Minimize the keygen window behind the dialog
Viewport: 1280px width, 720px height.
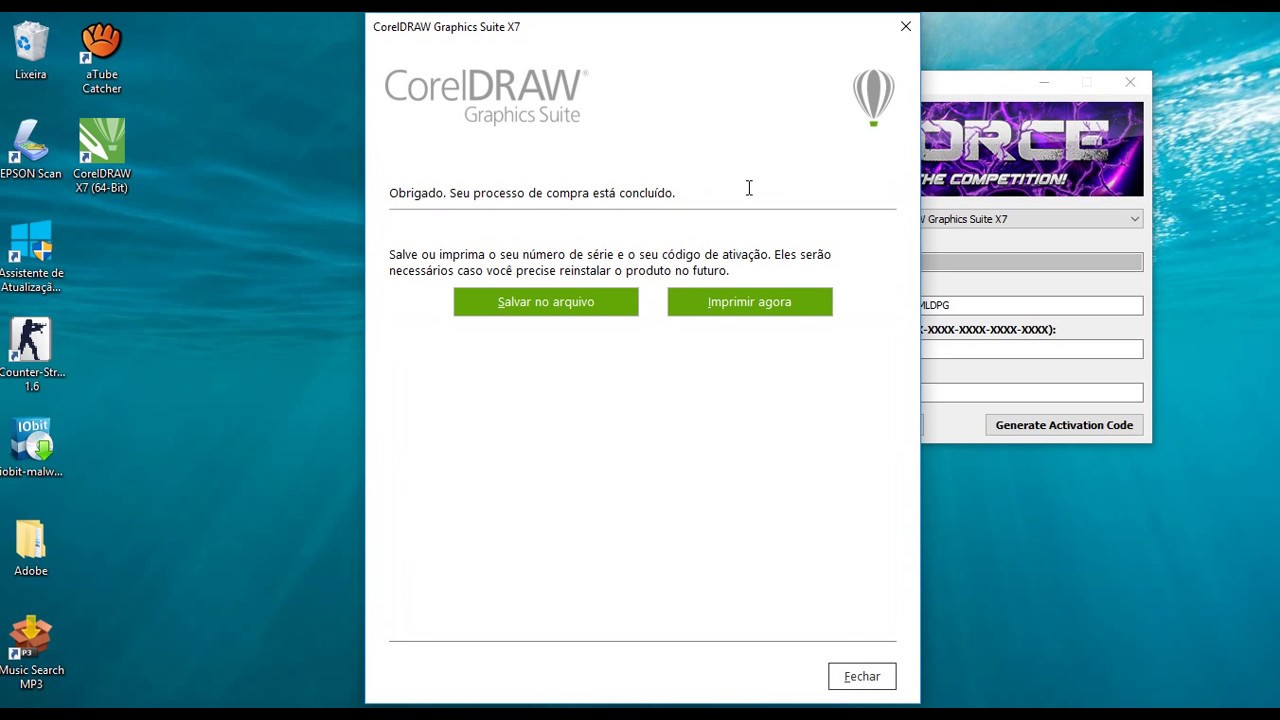(1044, 83)
